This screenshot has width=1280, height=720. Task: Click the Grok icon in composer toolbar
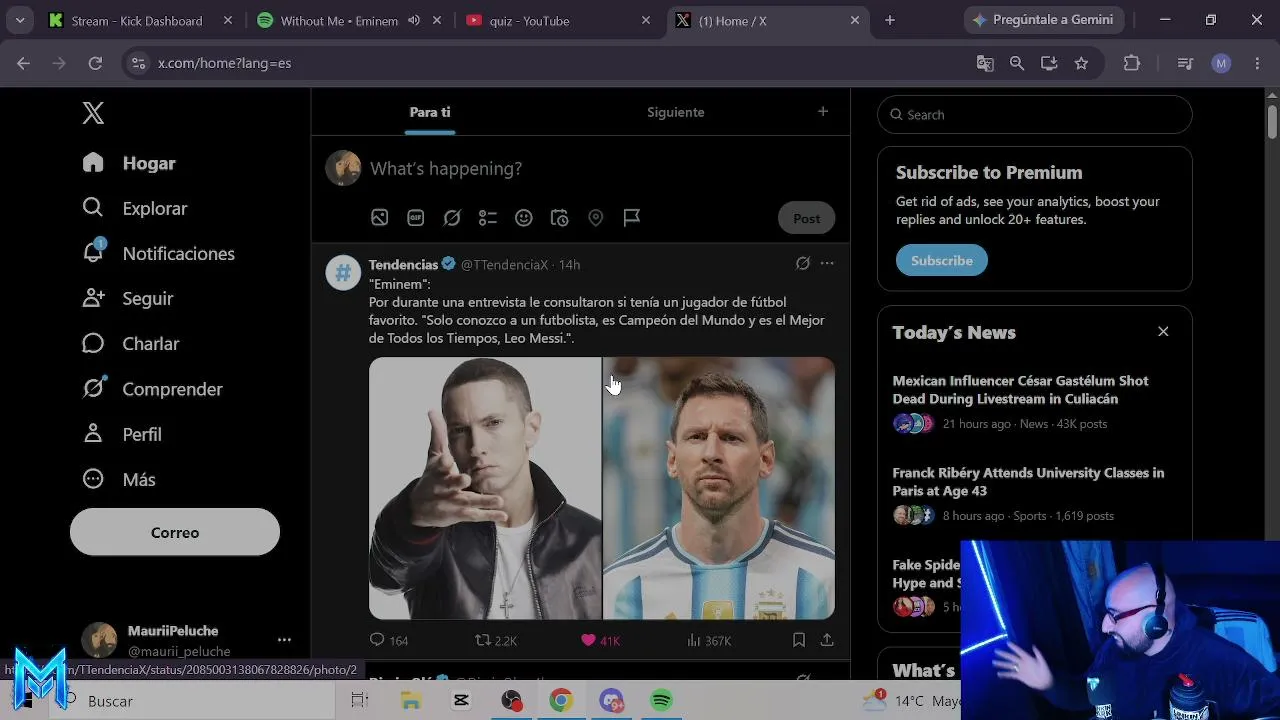click(452, 218)
